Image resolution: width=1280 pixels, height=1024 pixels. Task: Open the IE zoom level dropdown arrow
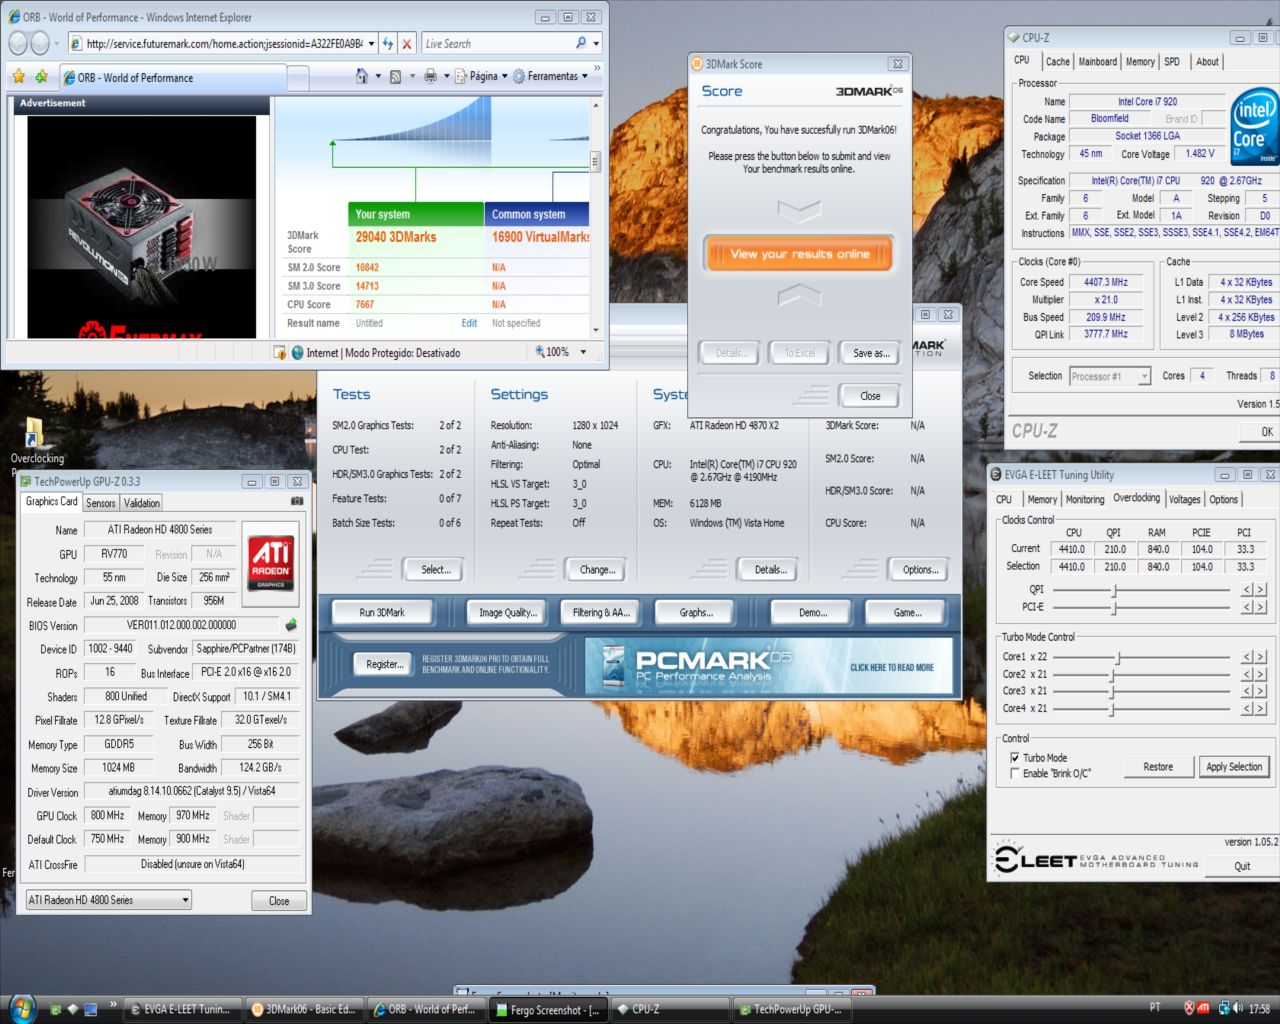coord(583,352)
